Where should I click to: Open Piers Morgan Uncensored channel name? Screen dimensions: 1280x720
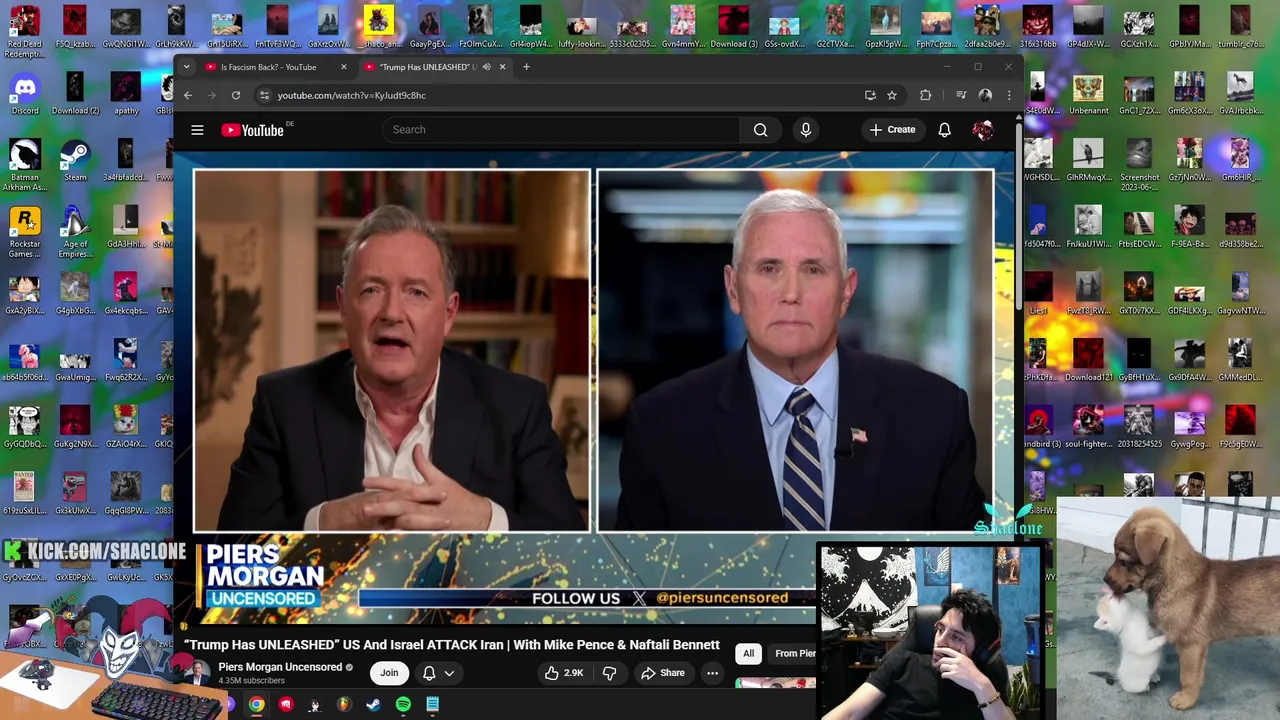[280, 667]
